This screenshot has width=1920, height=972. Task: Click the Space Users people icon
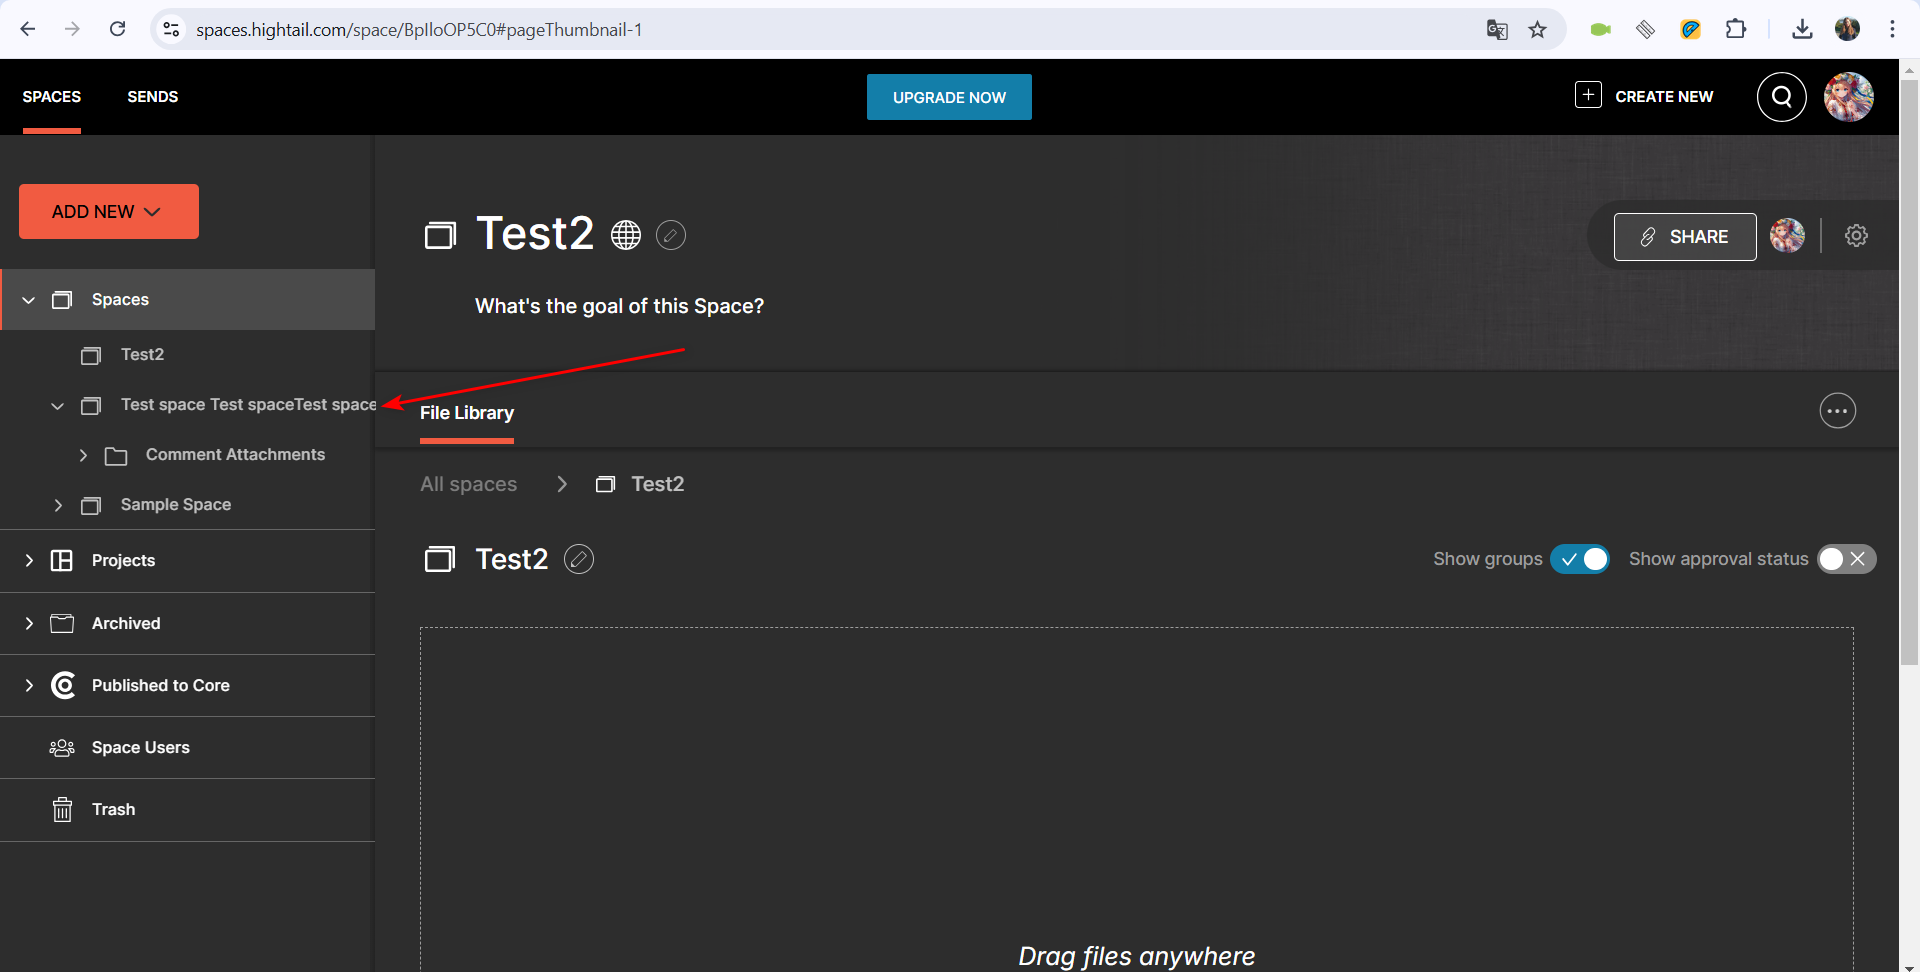pos(62,748)
